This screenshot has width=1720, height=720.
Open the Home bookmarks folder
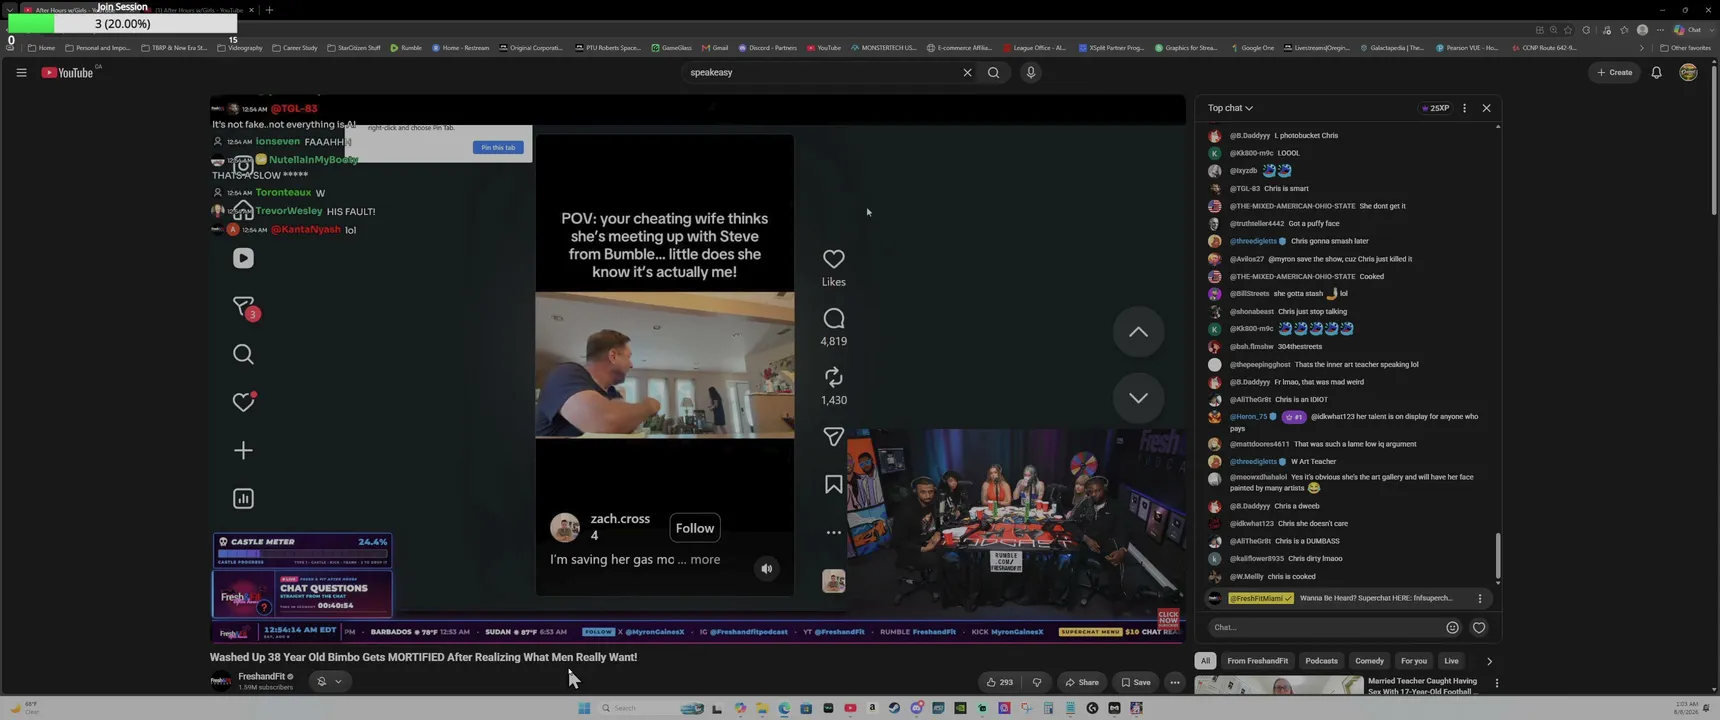pos(41,48)
